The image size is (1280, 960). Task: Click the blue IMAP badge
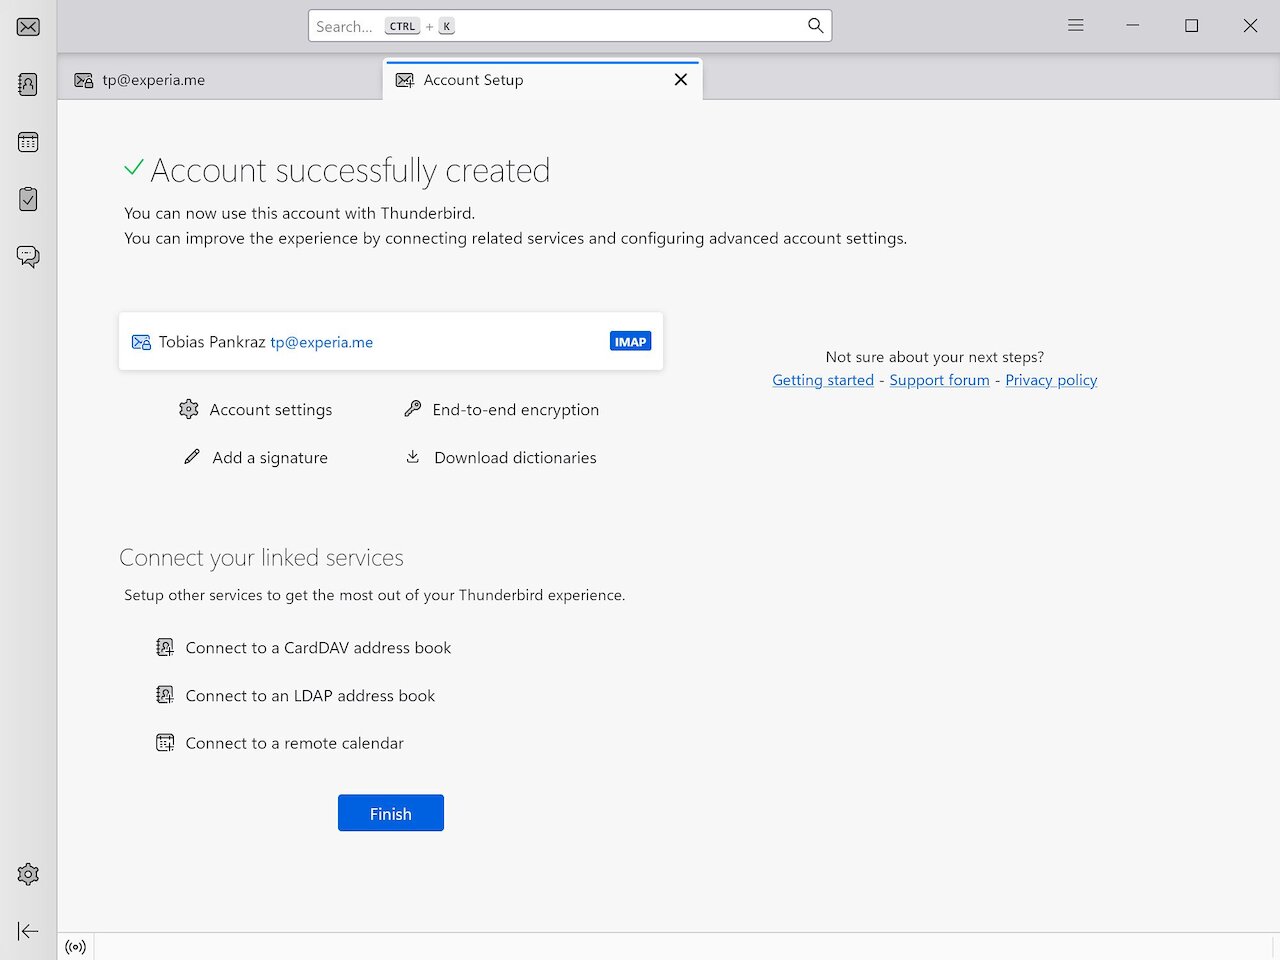(630, 341)
